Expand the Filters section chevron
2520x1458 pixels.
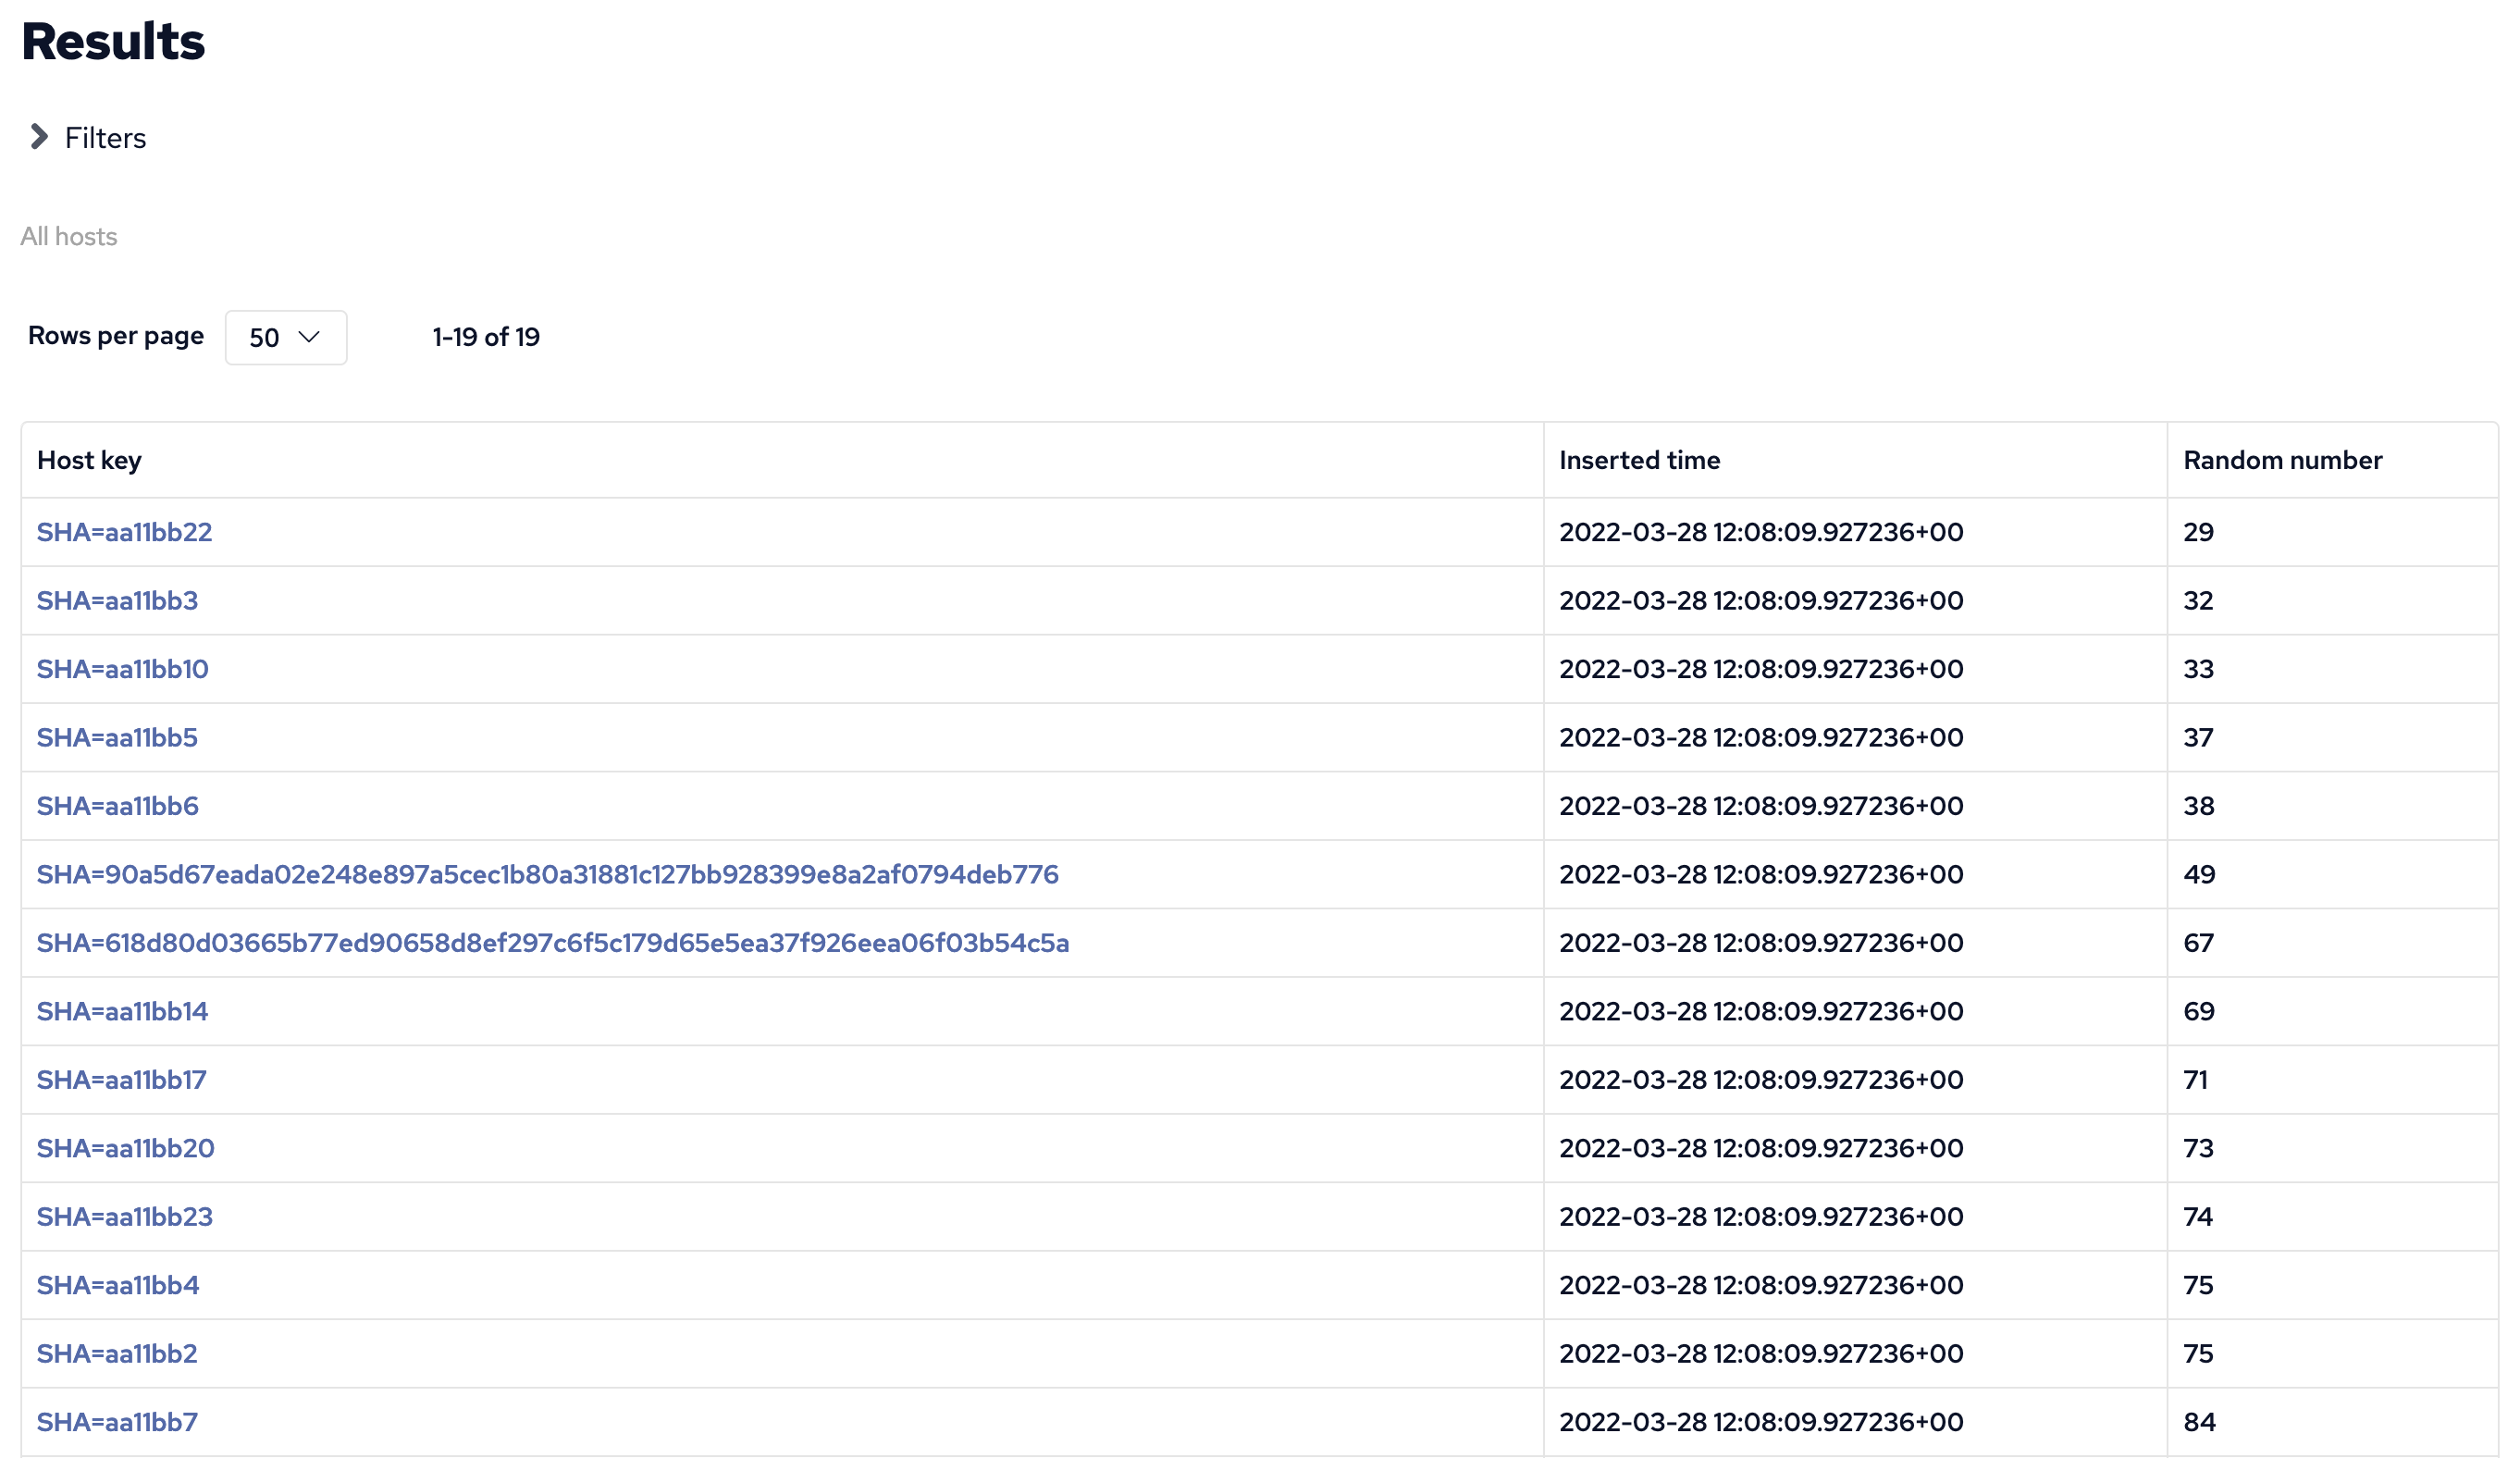[x=39, y=137]
